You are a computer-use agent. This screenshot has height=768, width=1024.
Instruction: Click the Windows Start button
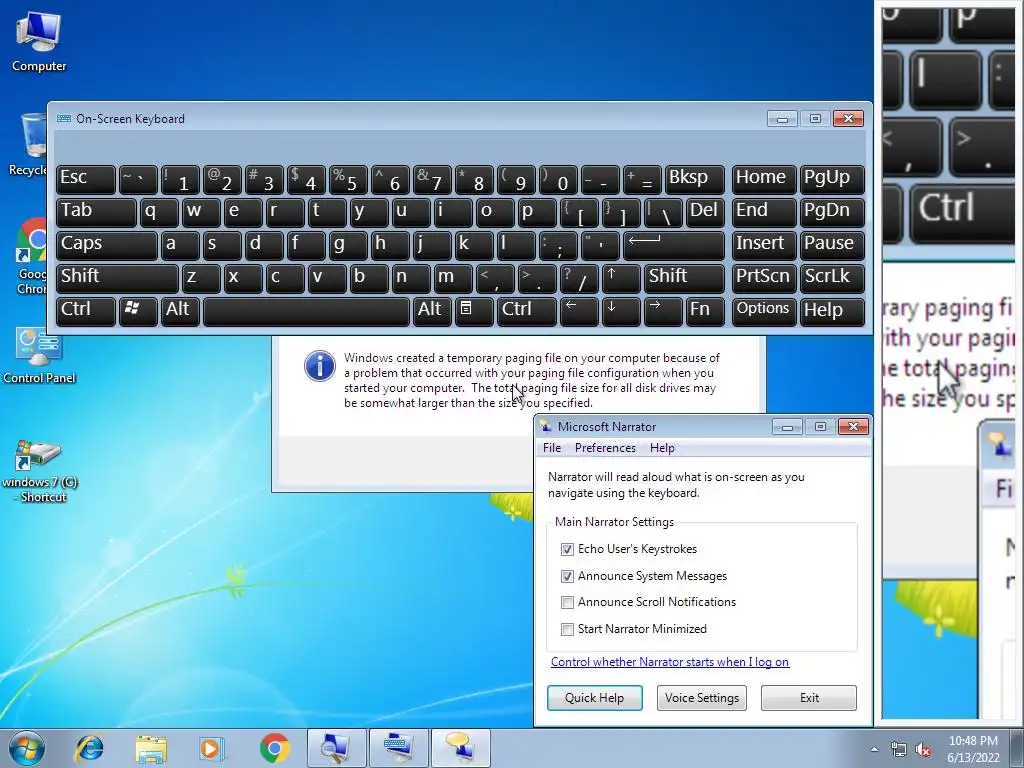(x=26, y=748)
